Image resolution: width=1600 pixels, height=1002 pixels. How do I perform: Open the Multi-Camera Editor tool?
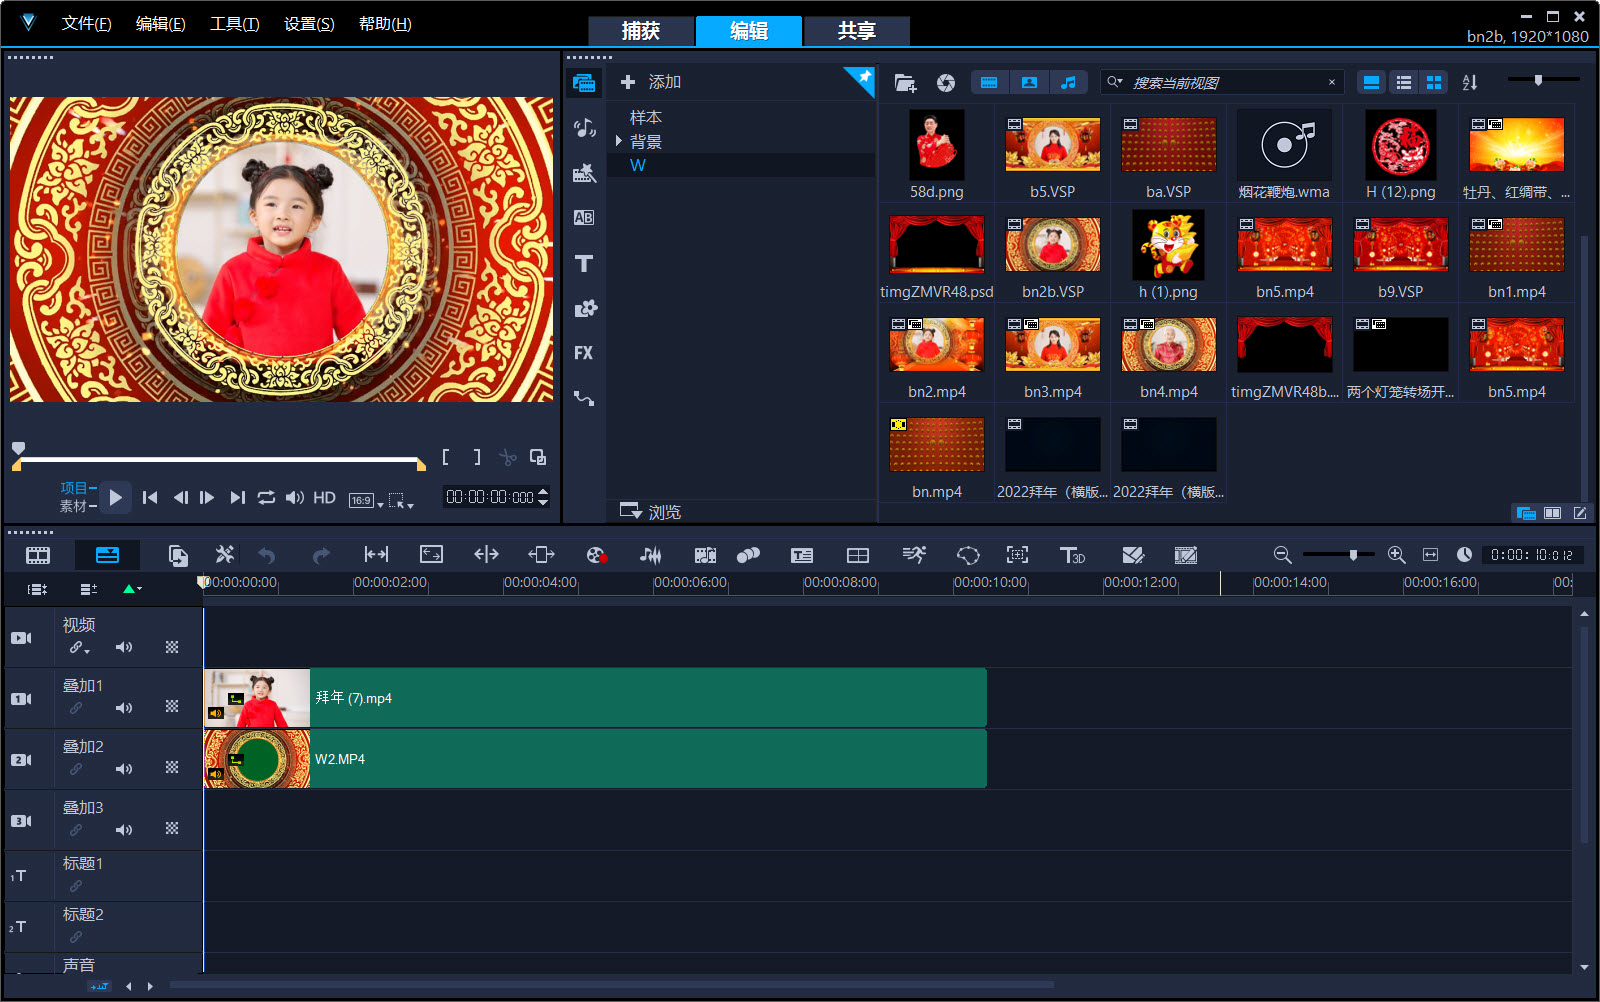click(858, 555)
